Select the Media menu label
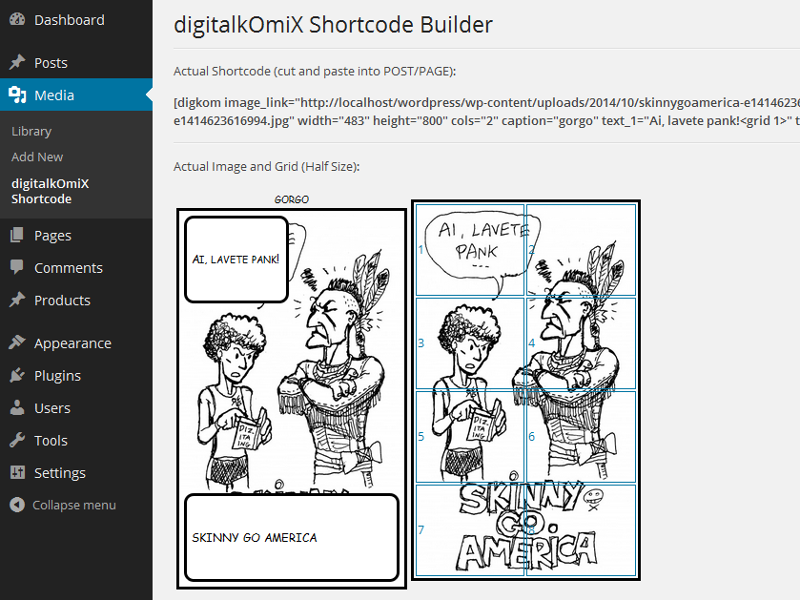800x600 pixels. click(x=54, y=95)
